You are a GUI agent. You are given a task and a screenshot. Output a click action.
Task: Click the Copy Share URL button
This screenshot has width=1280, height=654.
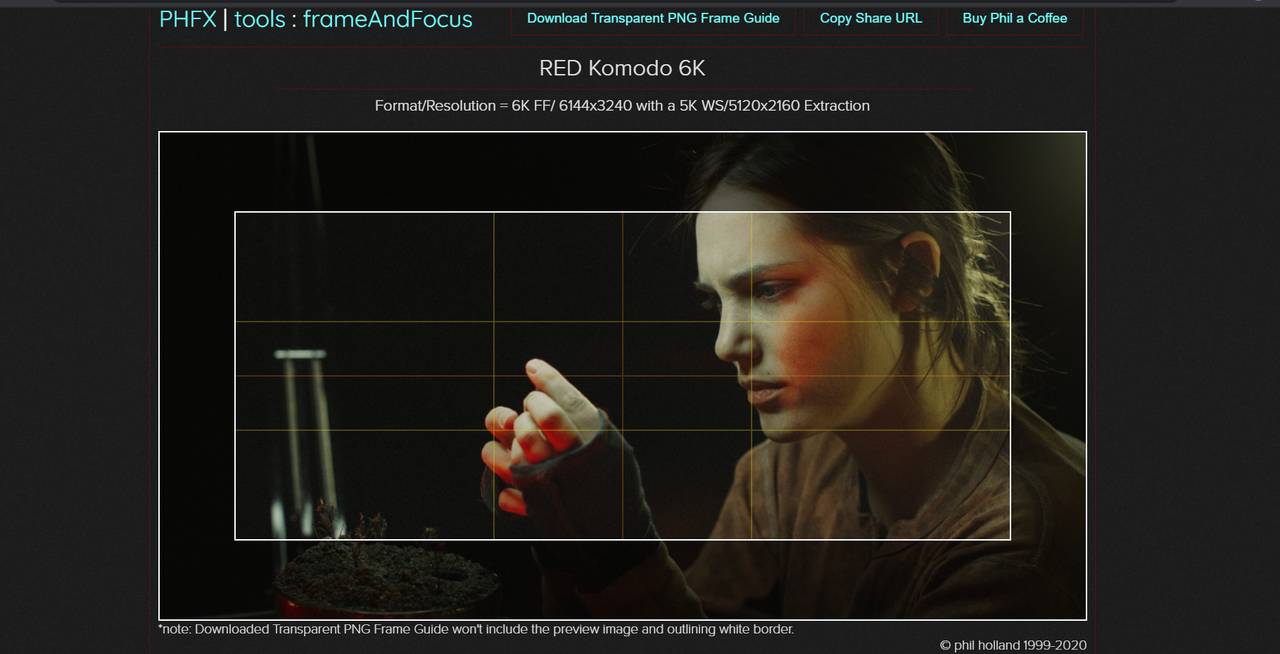pos(871,18)
